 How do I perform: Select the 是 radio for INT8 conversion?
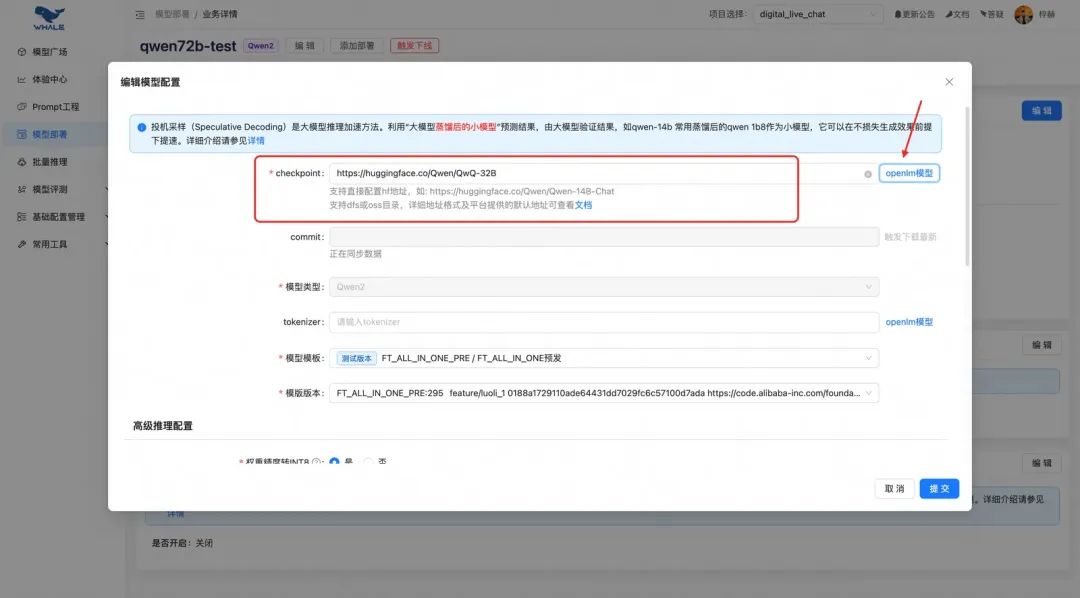(336, 461)
